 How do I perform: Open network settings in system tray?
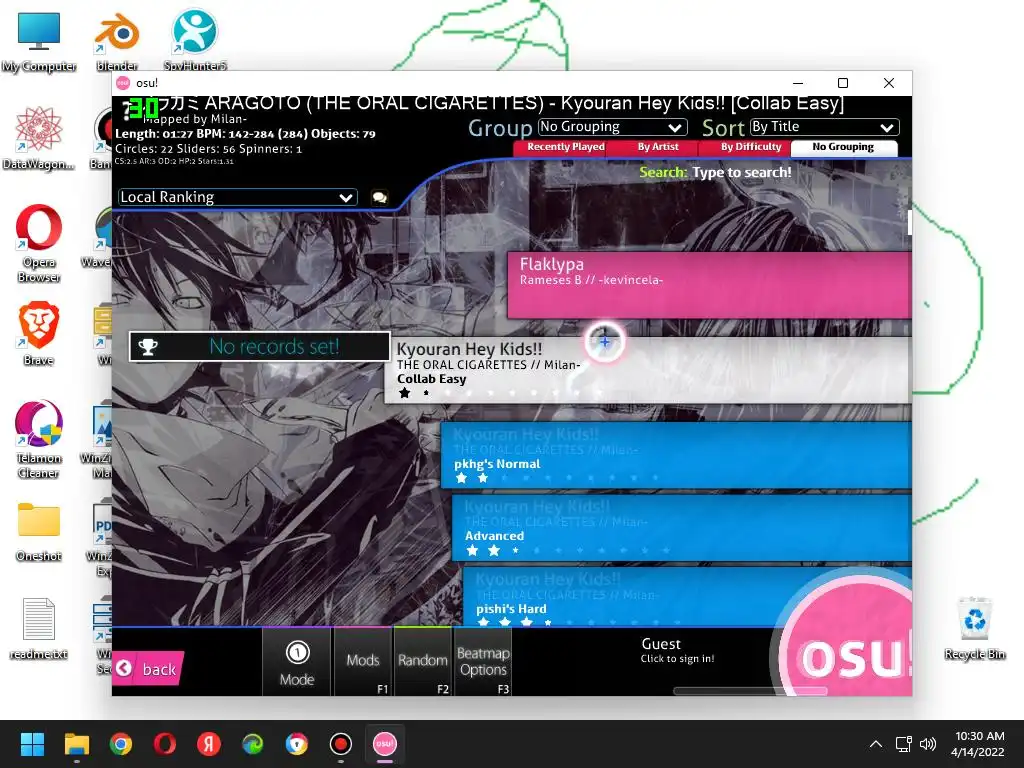point(904,744)
